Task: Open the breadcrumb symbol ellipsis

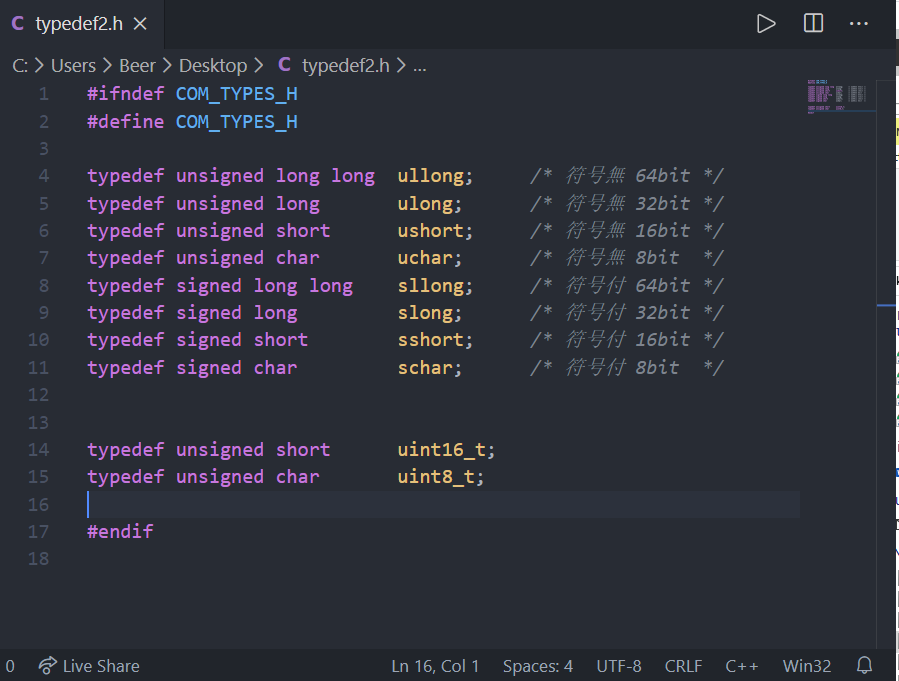Action: pyautogui.click(x=419, y=66)
